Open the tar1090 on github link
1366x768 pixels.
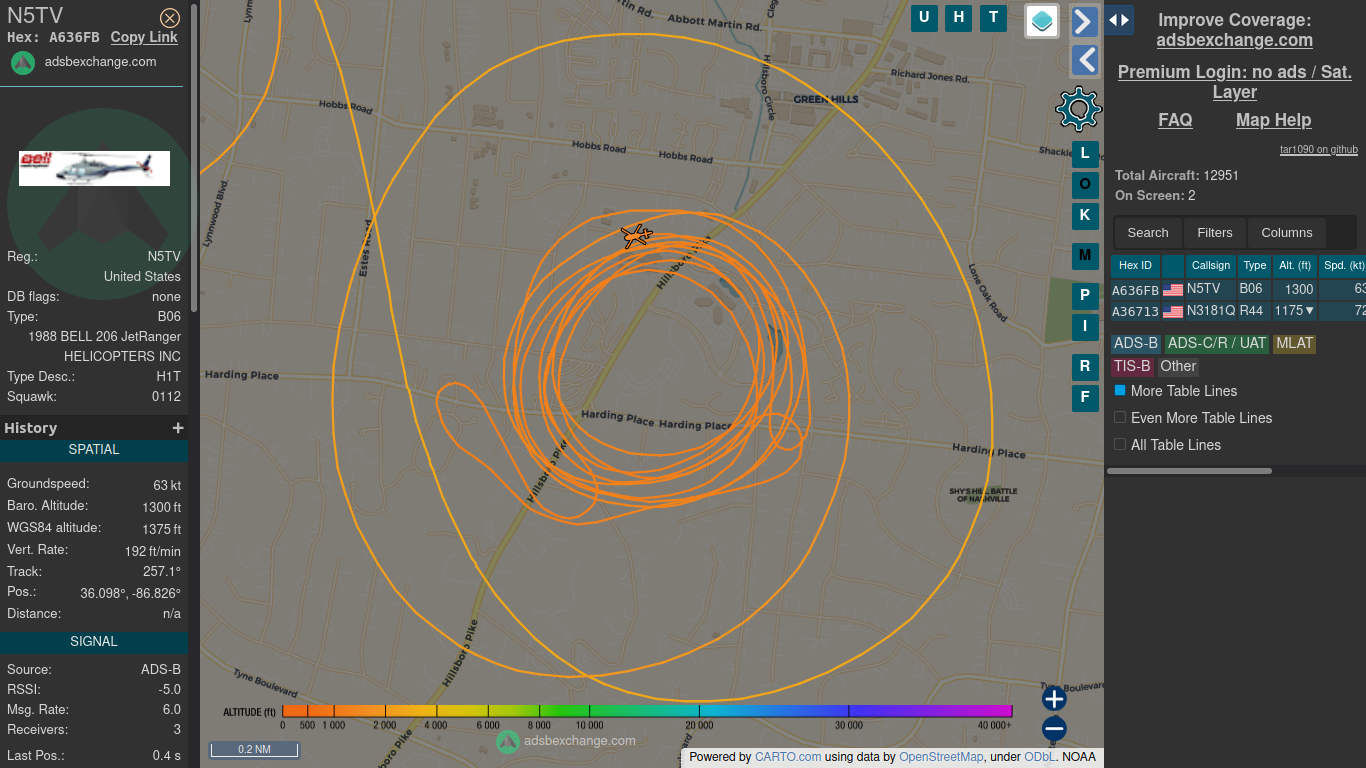point(1319,150)
